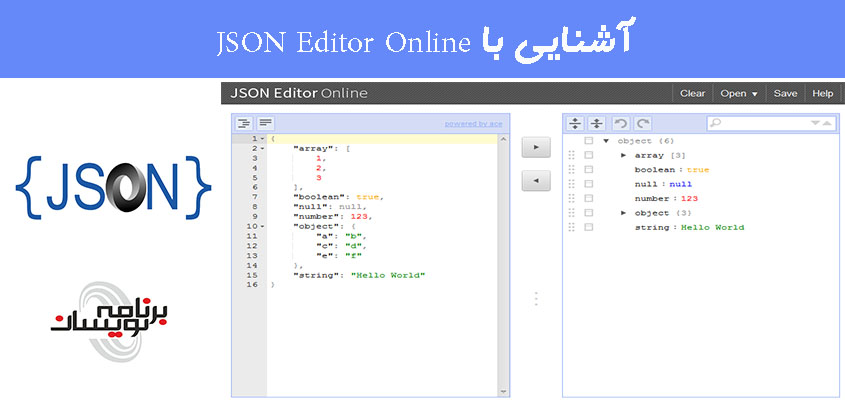Screen dimensions: 845x401
Task: Toggle the action box beside number row
Action: coord(589,199)
